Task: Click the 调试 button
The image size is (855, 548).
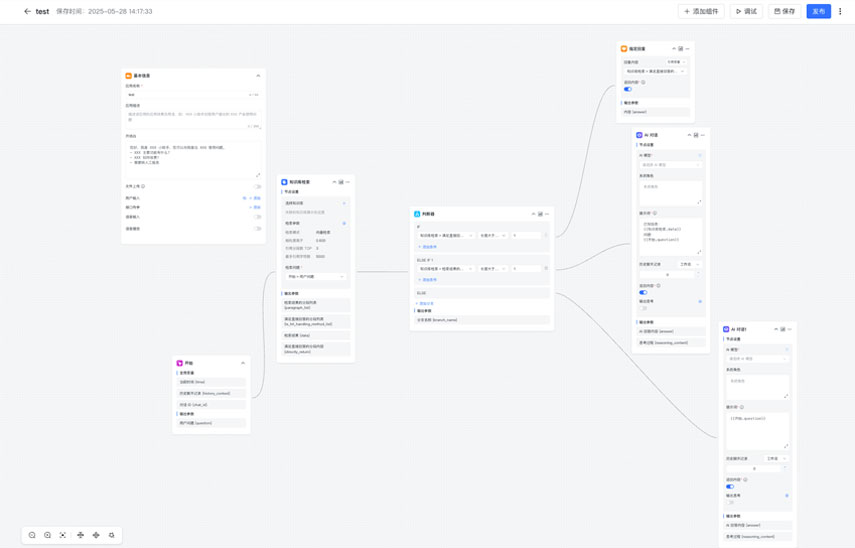Action: click(x=746, y=11)
